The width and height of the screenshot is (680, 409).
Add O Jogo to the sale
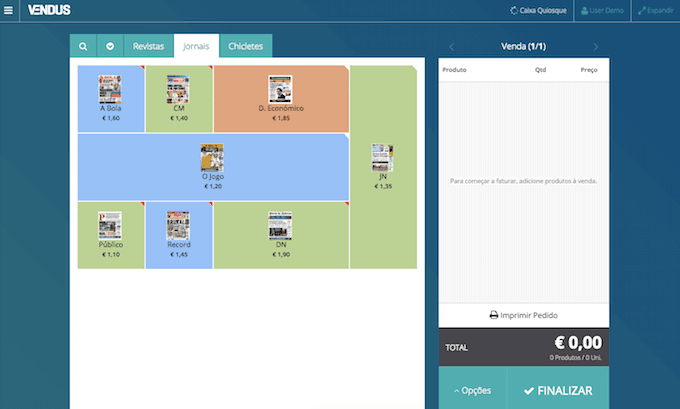(x=213, y=167)
